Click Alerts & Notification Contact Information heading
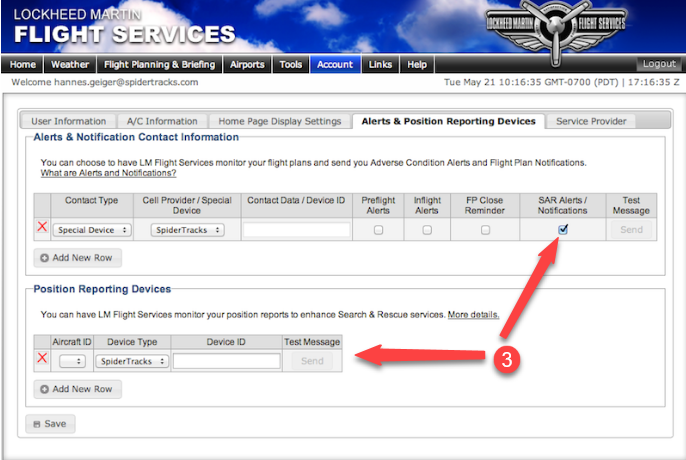Screen dimensions: 686x460 point(136,137)
